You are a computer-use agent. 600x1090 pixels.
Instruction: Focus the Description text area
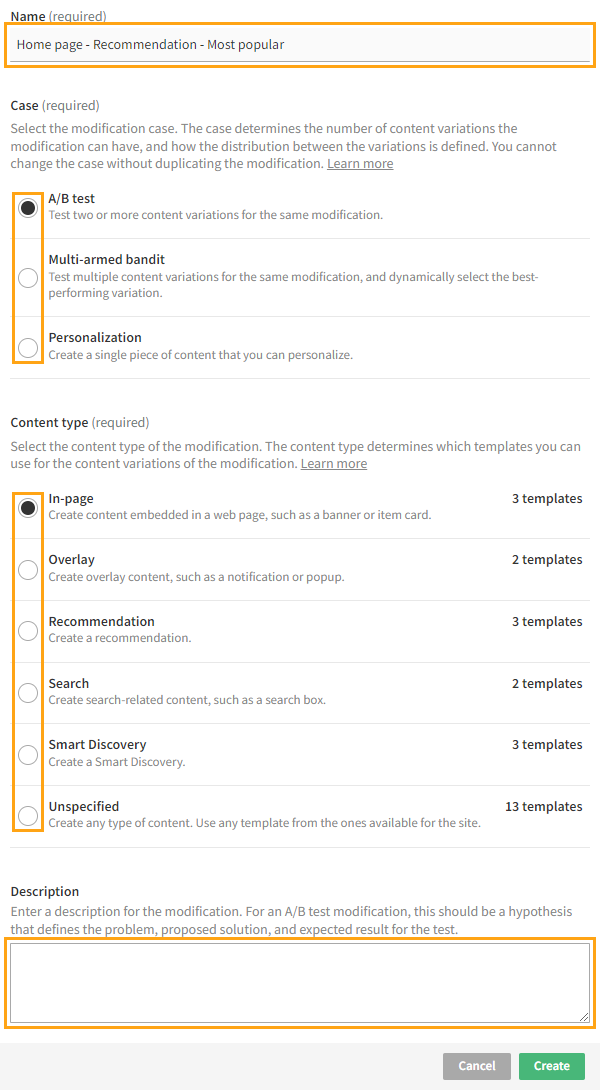[x=300, y=982]
